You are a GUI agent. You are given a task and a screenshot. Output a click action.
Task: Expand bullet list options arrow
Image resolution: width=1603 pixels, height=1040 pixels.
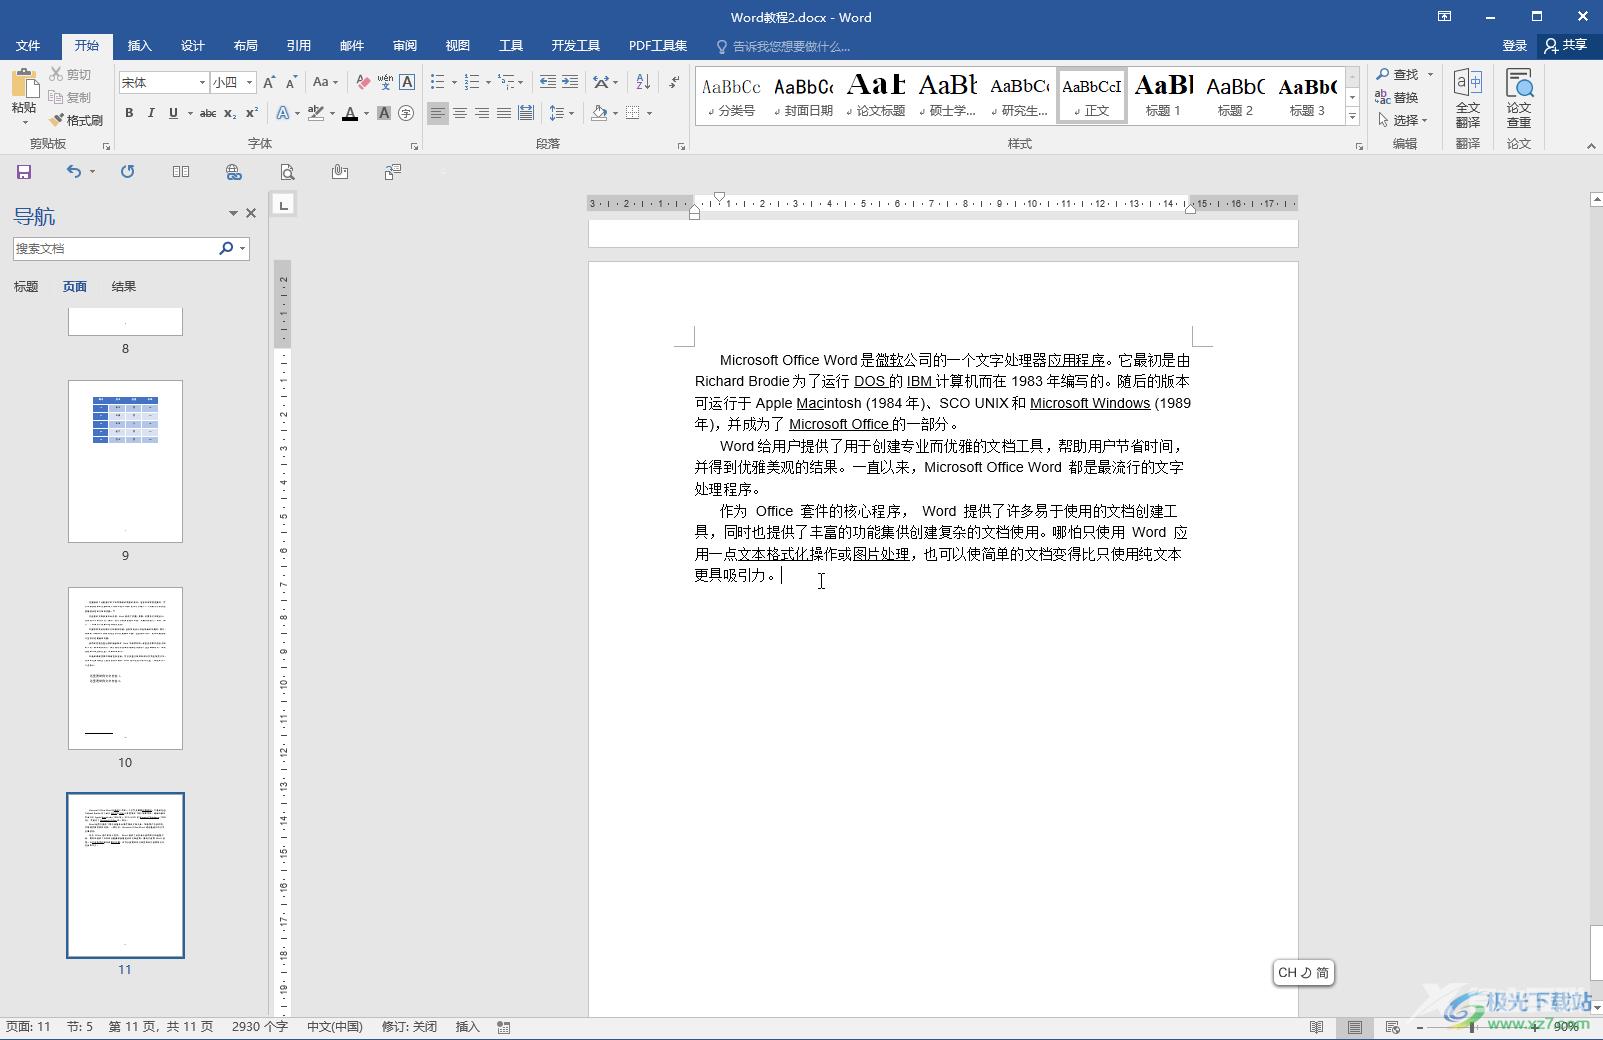point(453,82)
